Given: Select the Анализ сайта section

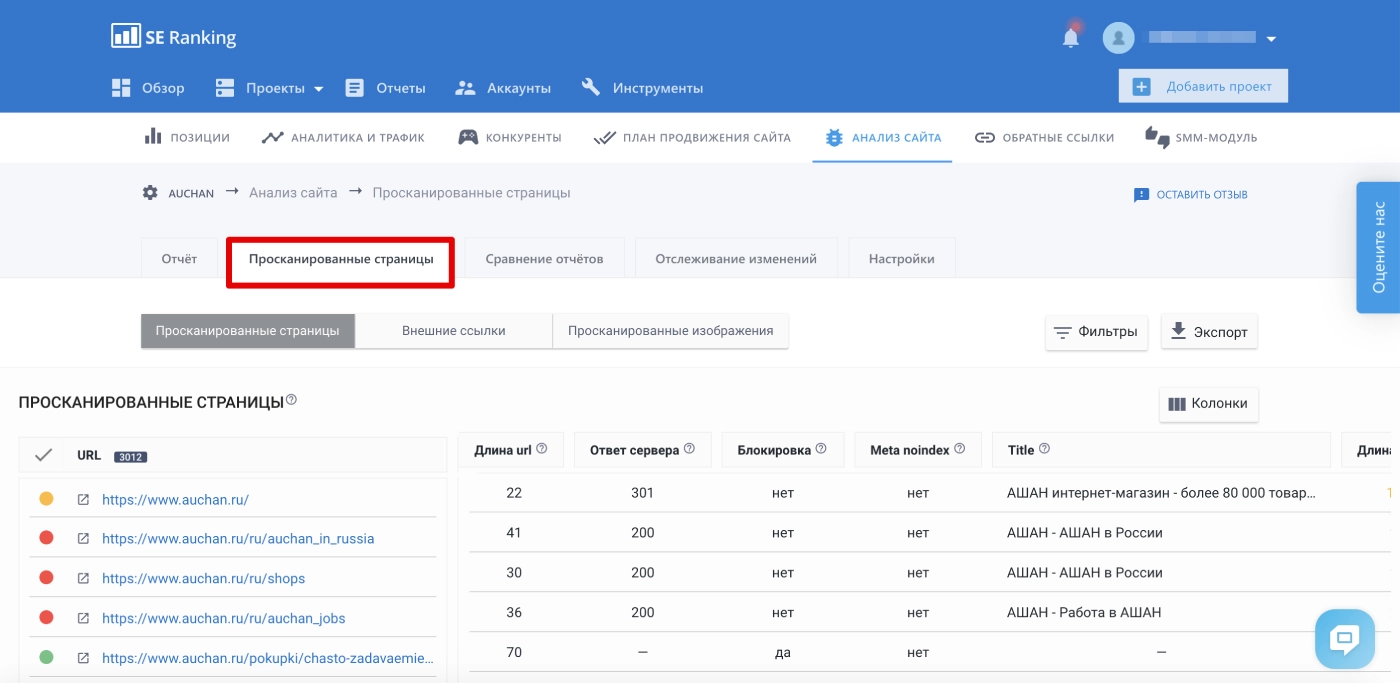Looking at the screenshot, I should click(883, 137).
